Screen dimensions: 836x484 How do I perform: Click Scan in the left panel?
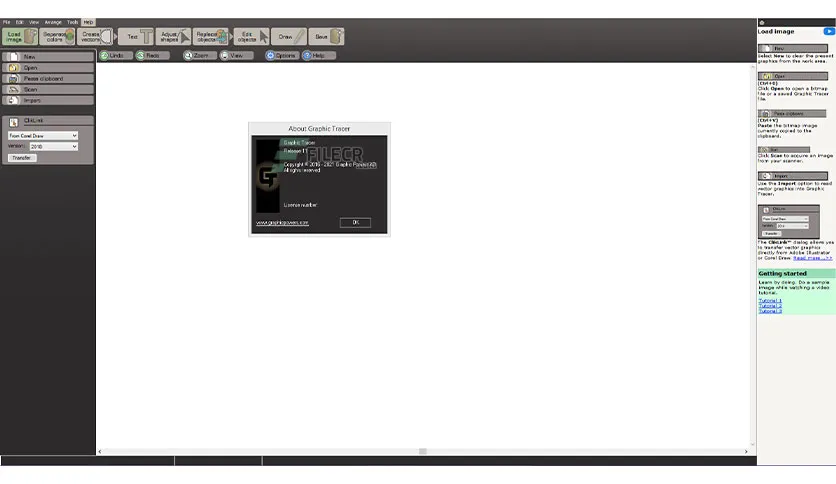tap(48, 90)
